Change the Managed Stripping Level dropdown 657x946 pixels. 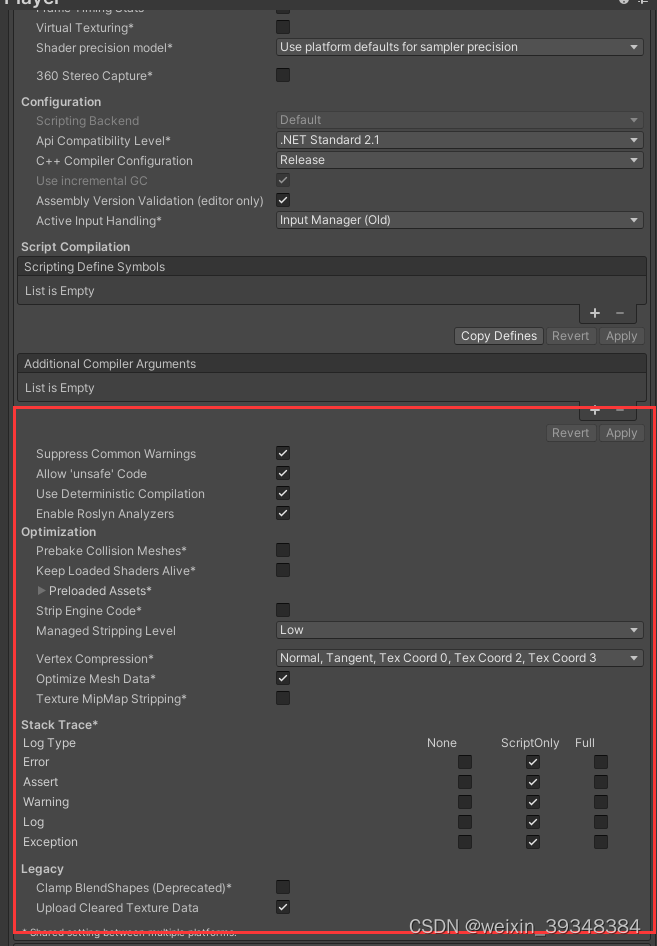[459, 631]
